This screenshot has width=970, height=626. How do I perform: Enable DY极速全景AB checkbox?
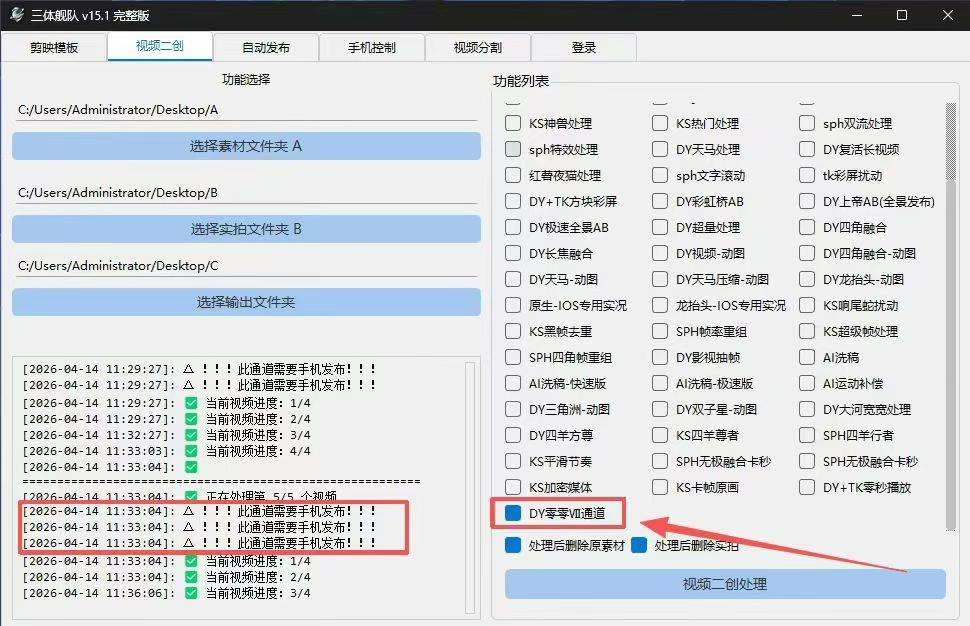(x=513, y=227)
